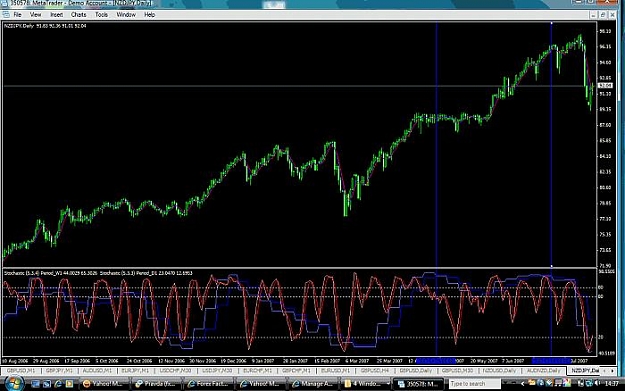Click the 94.00 price scale label
The width and height of the screenshot is (625, 391).
(x=605, y=62)
